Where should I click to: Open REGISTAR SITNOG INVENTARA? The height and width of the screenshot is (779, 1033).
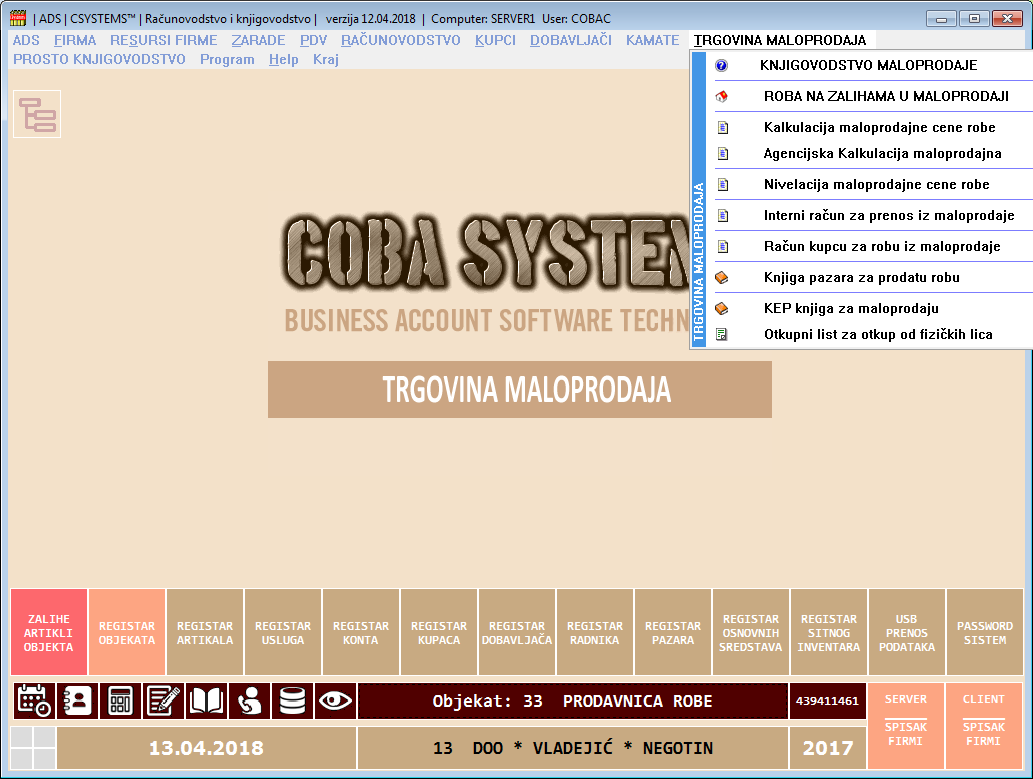pos(829,633)
